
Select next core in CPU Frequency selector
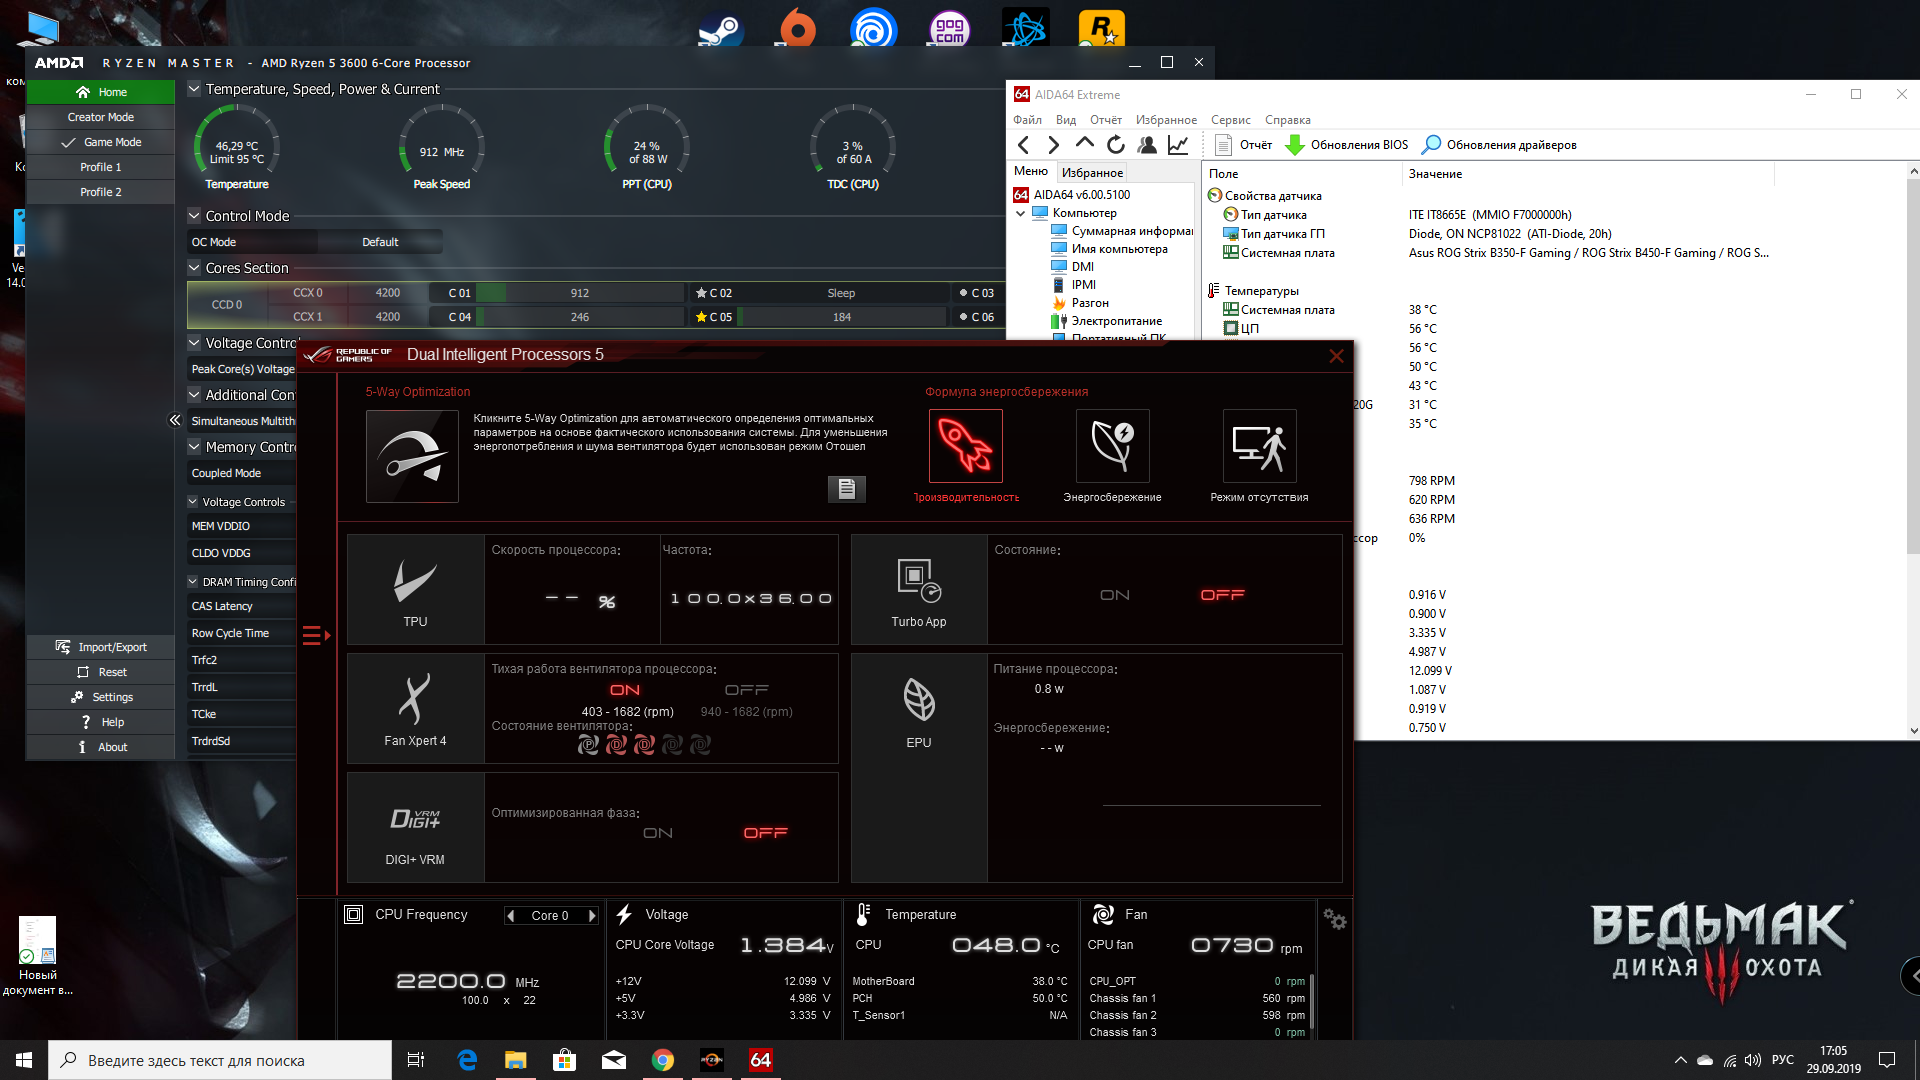pyautogui.click(x=592, y=915)
